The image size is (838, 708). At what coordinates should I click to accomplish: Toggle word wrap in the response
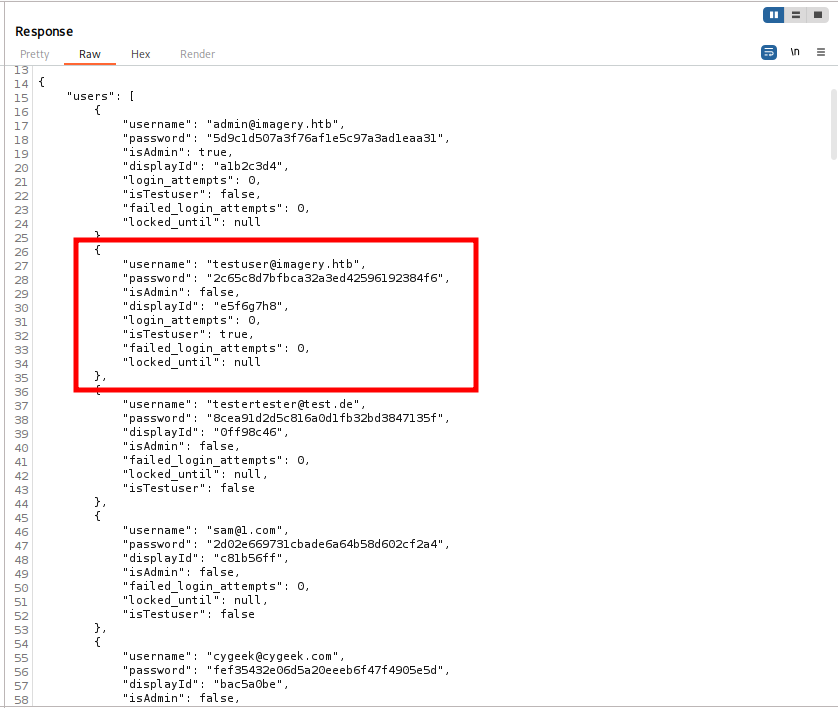tap(769, 52)
